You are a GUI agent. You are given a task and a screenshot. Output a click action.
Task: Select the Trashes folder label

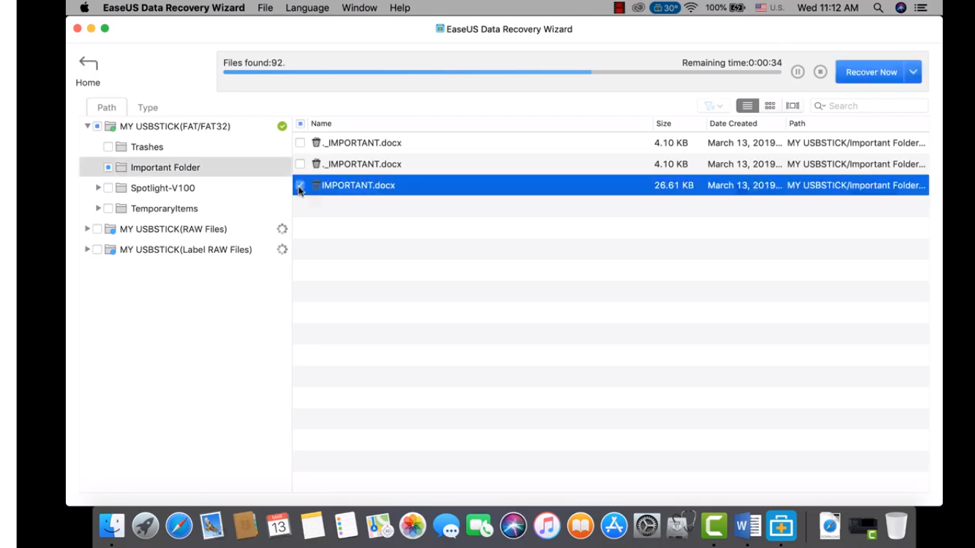click(x=147, y=147)
